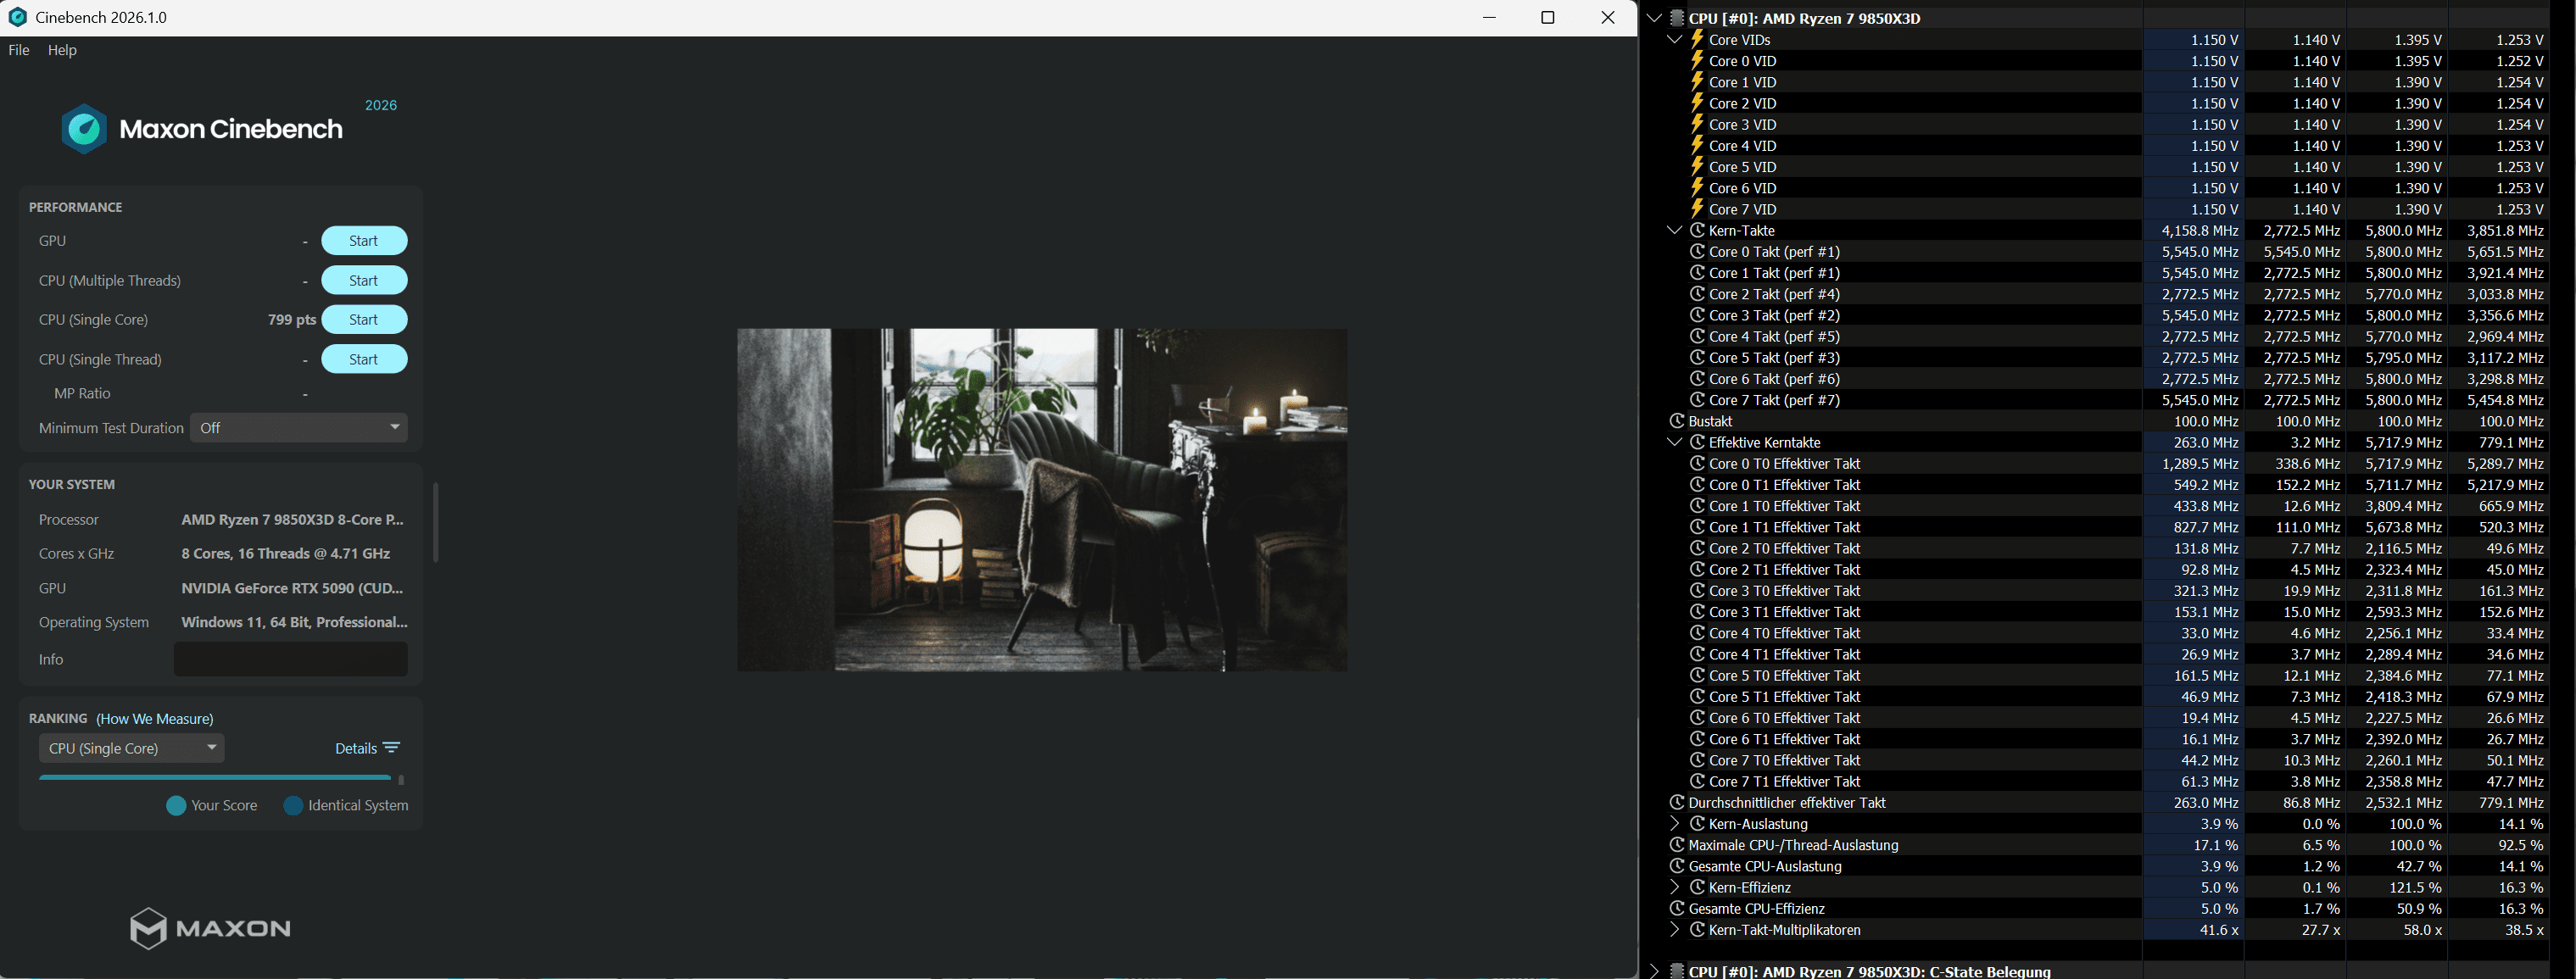Open the CPU (Single Core) ranking dropdown

[131, 748]
